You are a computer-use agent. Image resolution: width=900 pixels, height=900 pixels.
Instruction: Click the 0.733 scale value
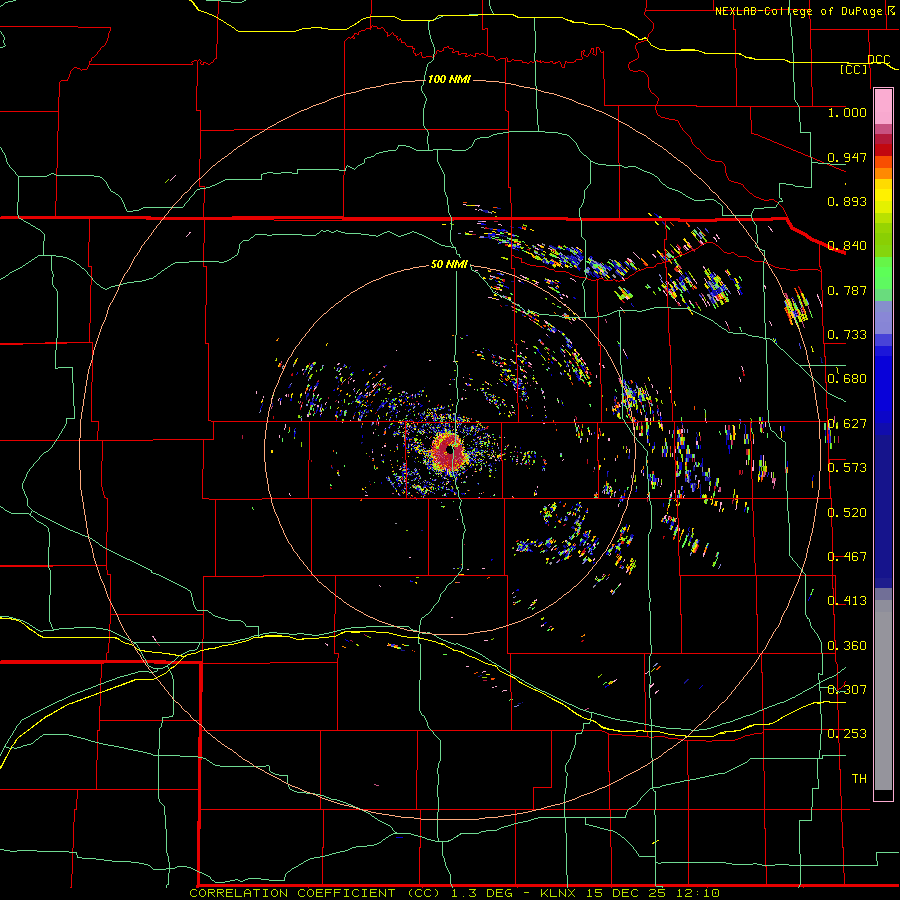click(847, 335)
